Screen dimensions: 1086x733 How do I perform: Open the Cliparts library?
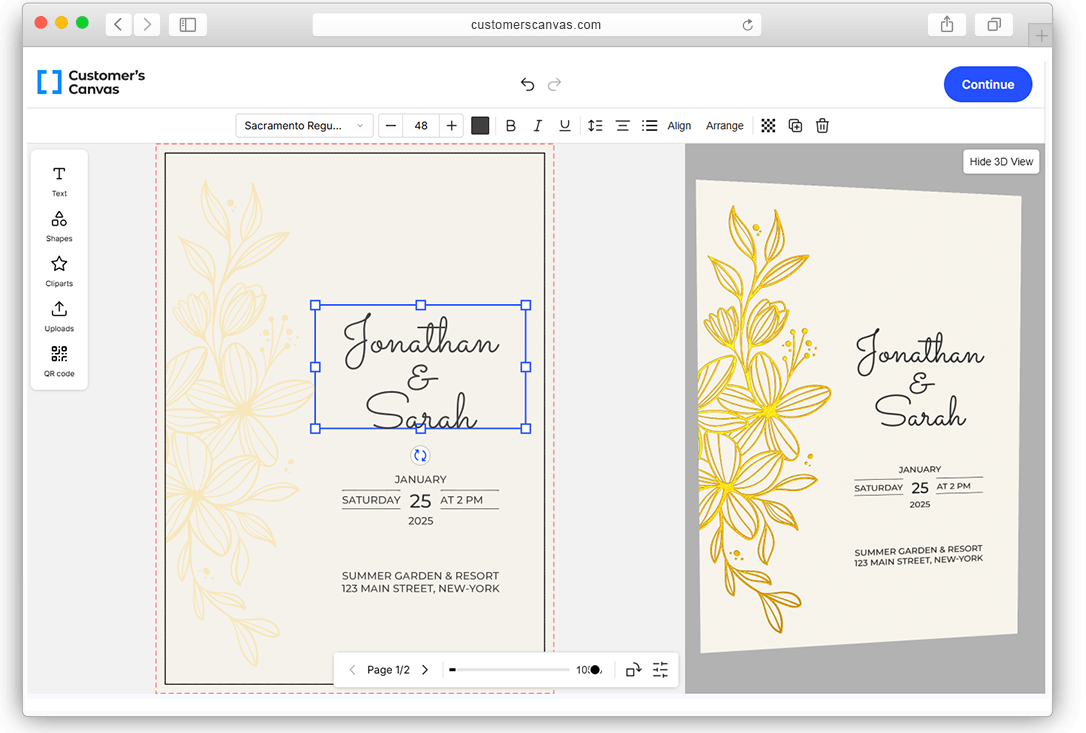pyautogui.click(x=59, y=270)
